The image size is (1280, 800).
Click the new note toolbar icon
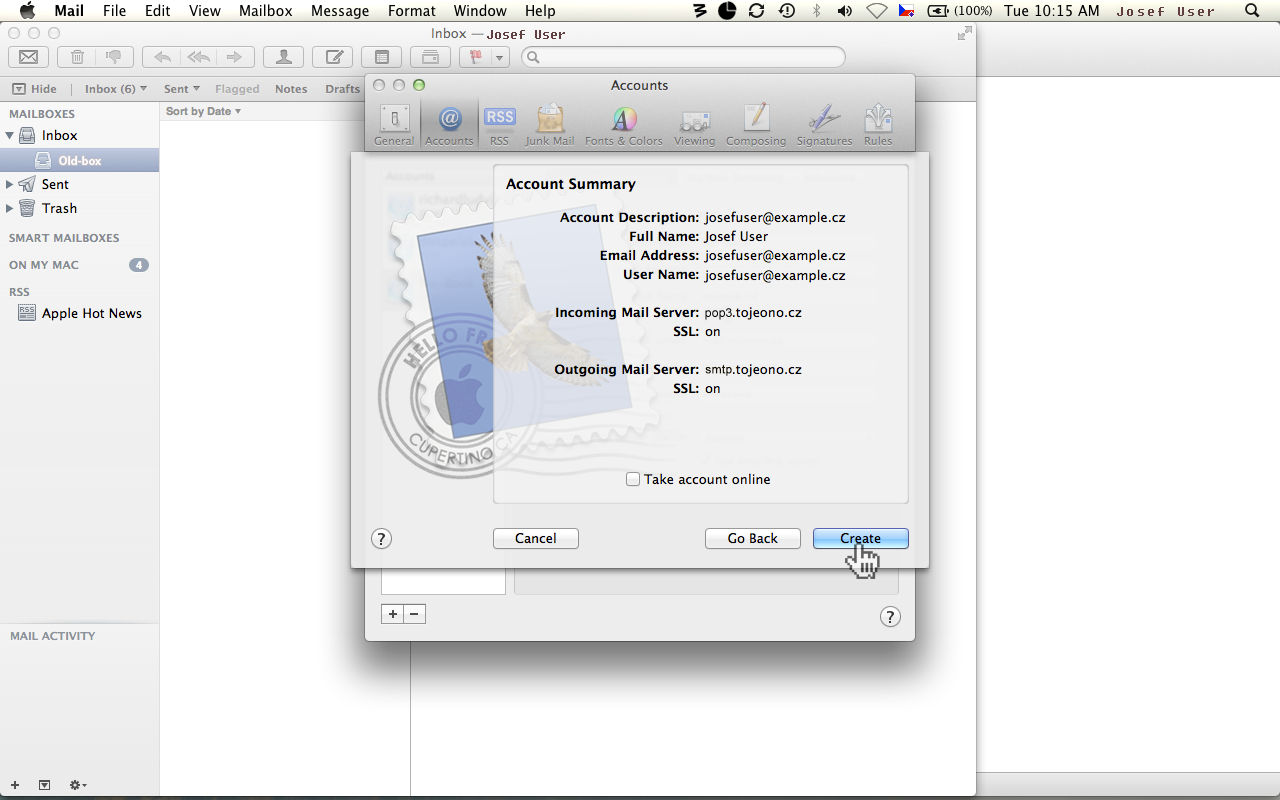(381, 57)
